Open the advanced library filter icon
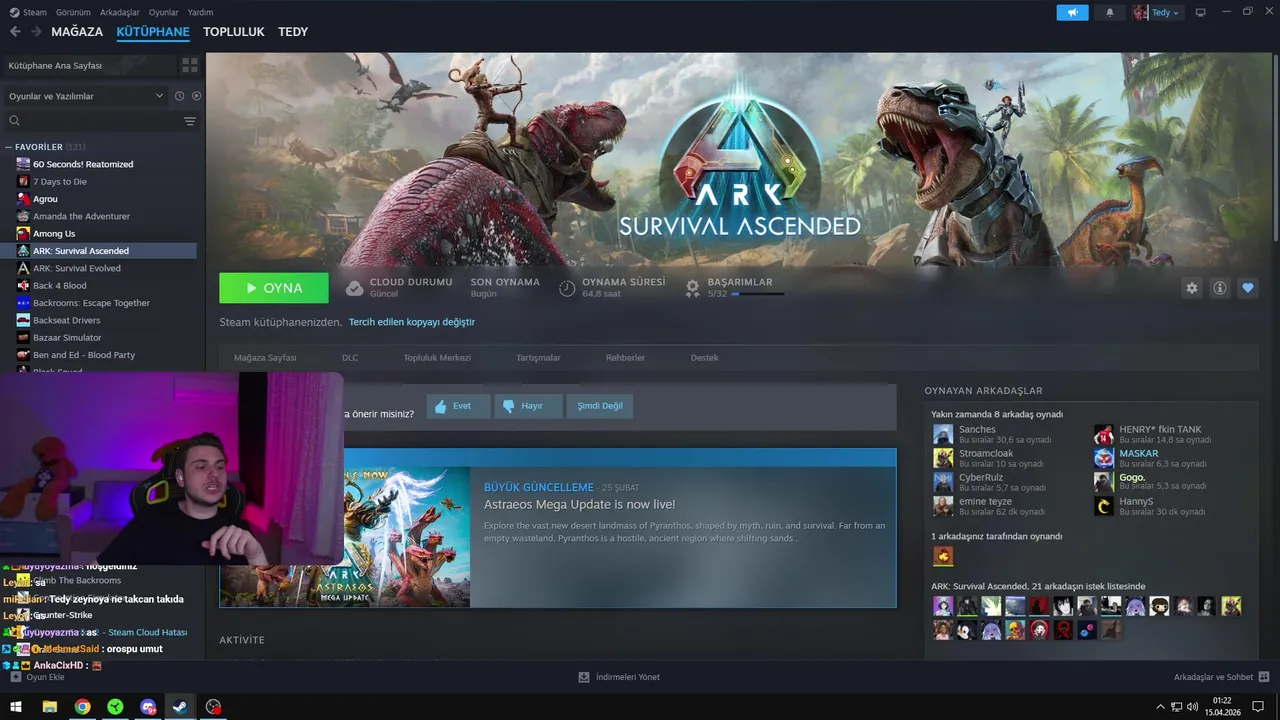The width and height of the screenshot is (1280, 720). coord(190,121)
